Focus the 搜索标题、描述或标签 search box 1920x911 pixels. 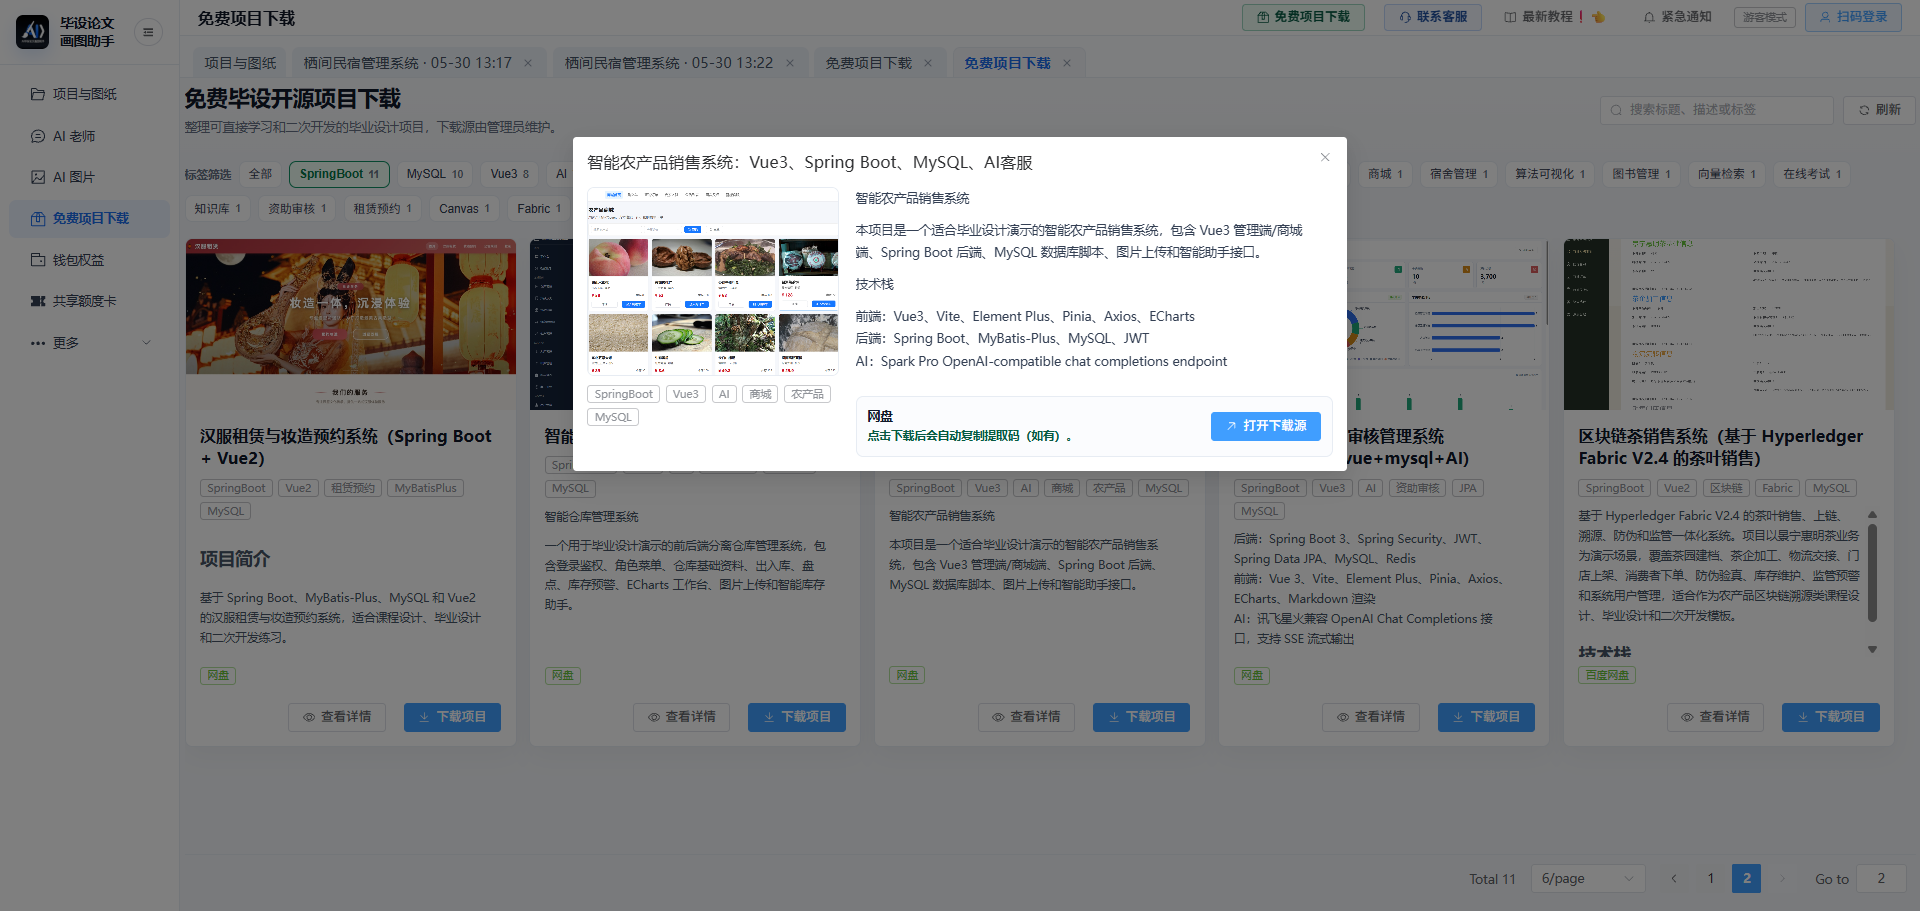click(x=1717, y=110)
